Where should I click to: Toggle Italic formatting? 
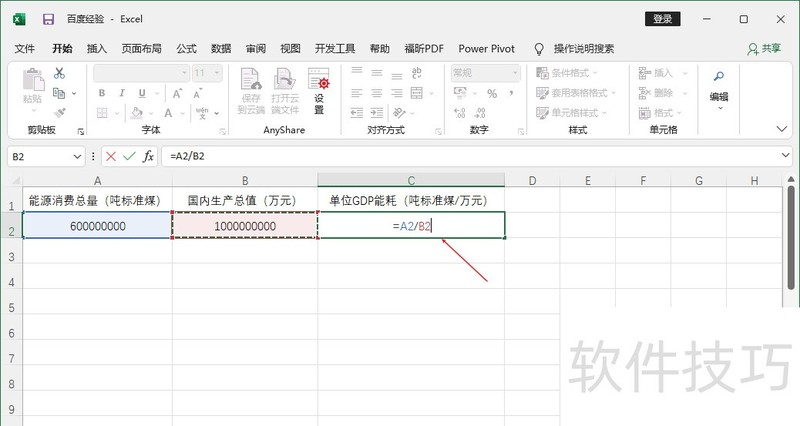coord(122,93)
